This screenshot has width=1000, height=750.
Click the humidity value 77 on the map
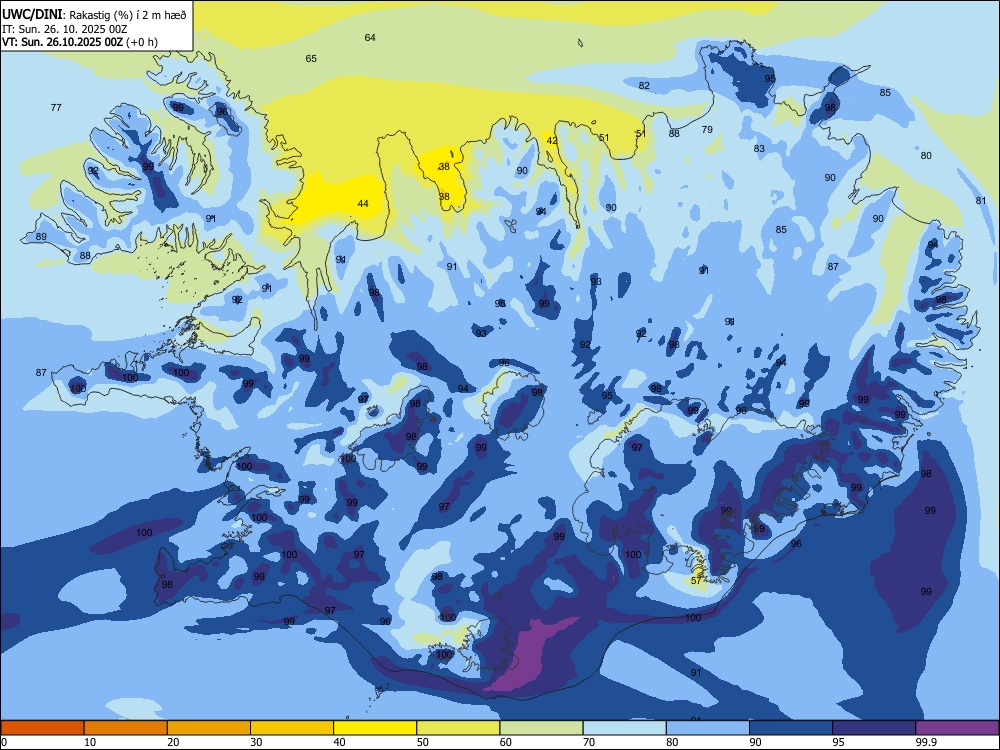(56, 108)
